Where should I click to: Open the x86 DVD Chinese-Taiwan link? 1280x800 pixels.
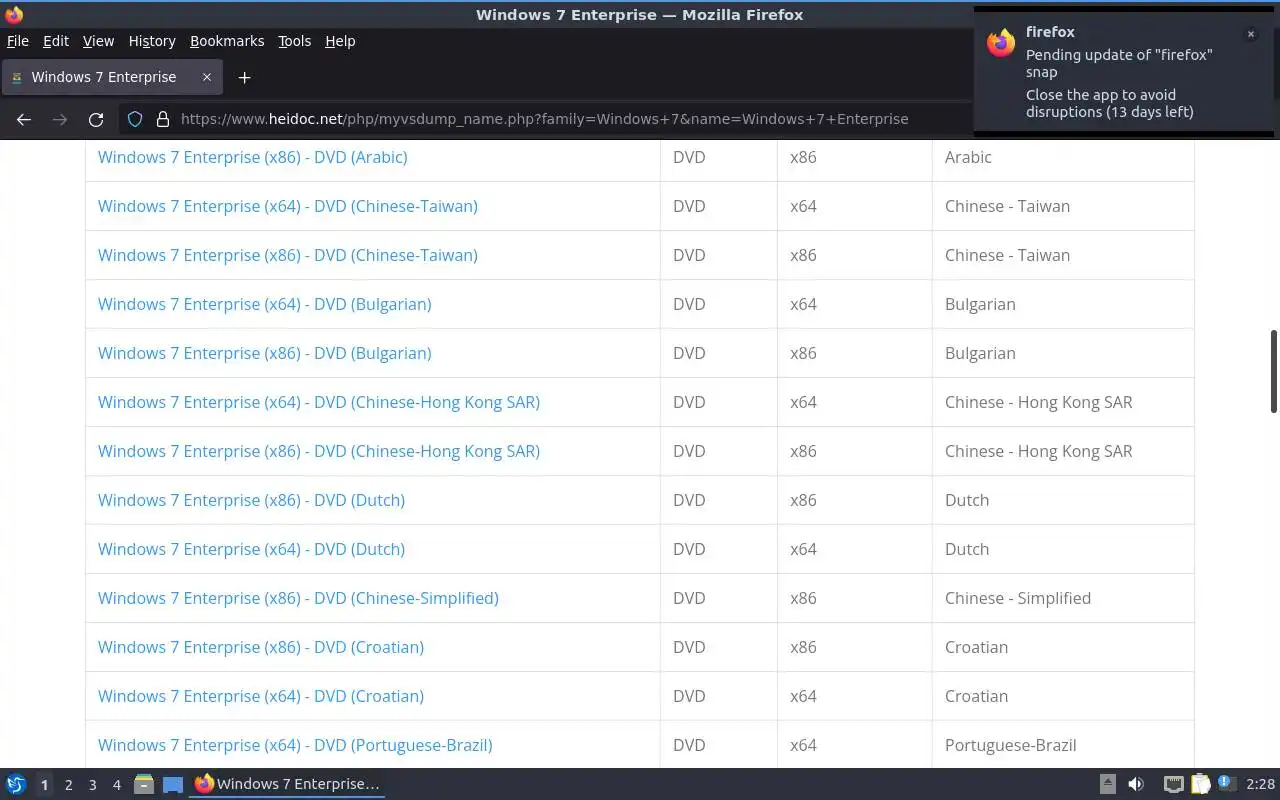(288, 255)
